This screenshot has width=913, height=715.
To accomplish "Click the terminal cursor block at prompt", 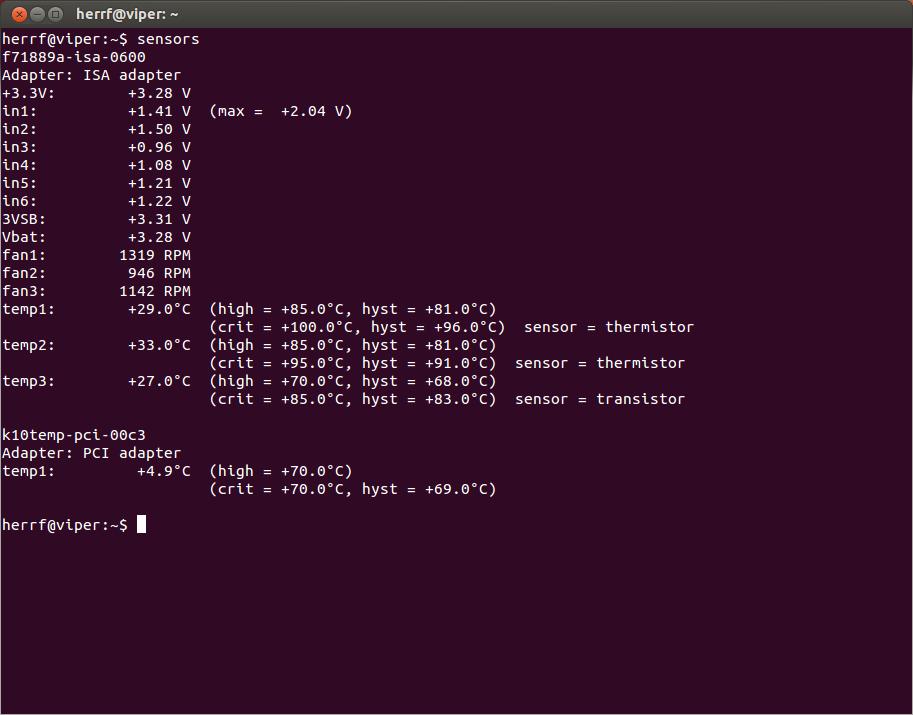I will pos(141,525).
